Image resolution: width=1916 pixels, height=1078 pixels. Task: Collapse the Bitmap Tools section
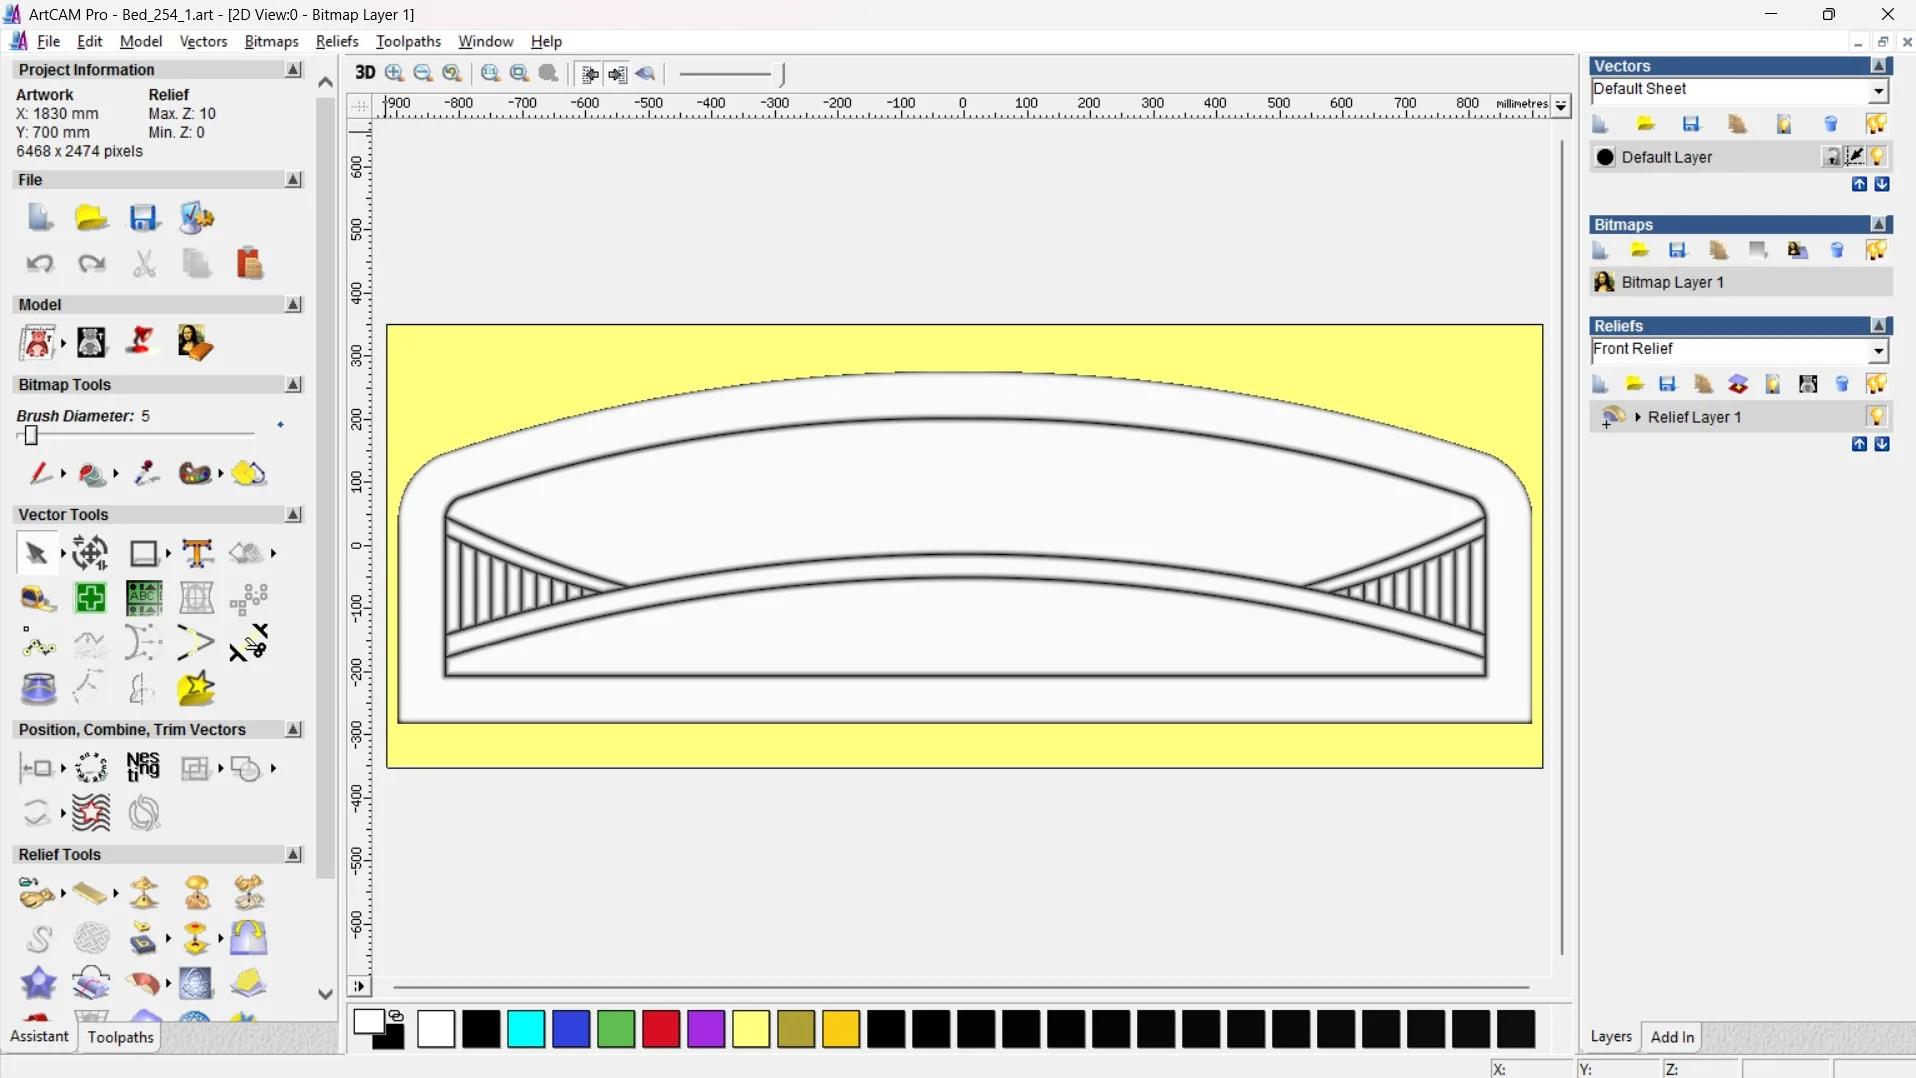coord(293,385)
